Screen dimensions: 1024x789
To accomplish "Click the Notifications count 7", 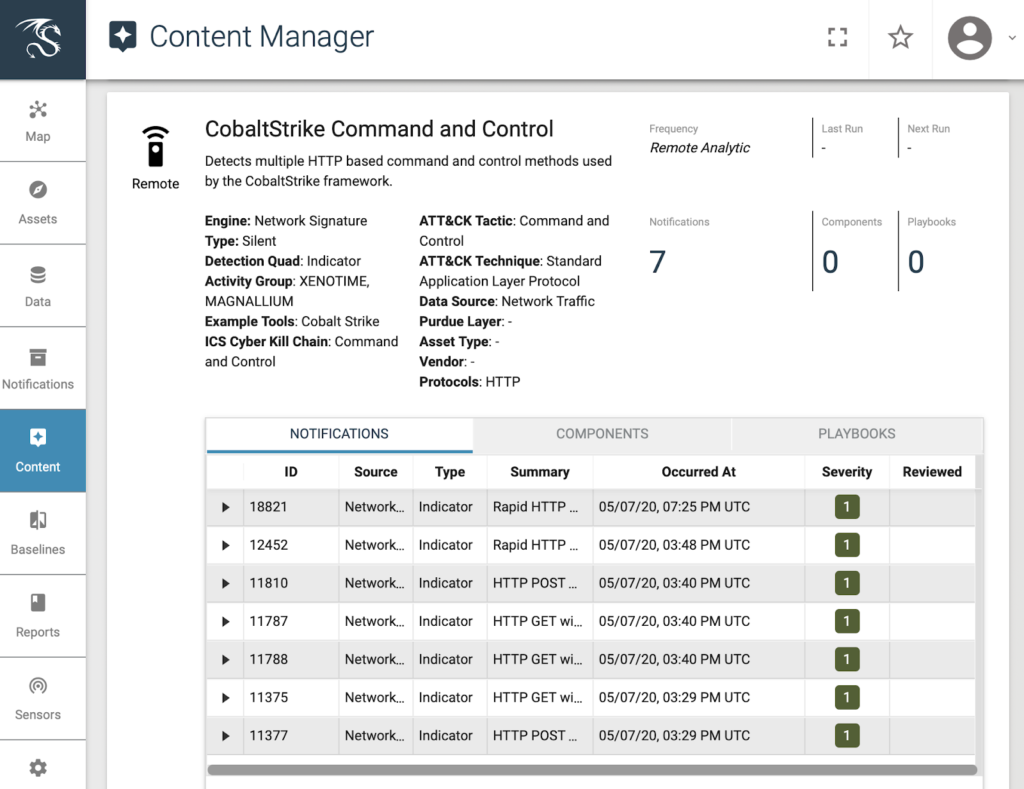I will (x=657, y=262).
